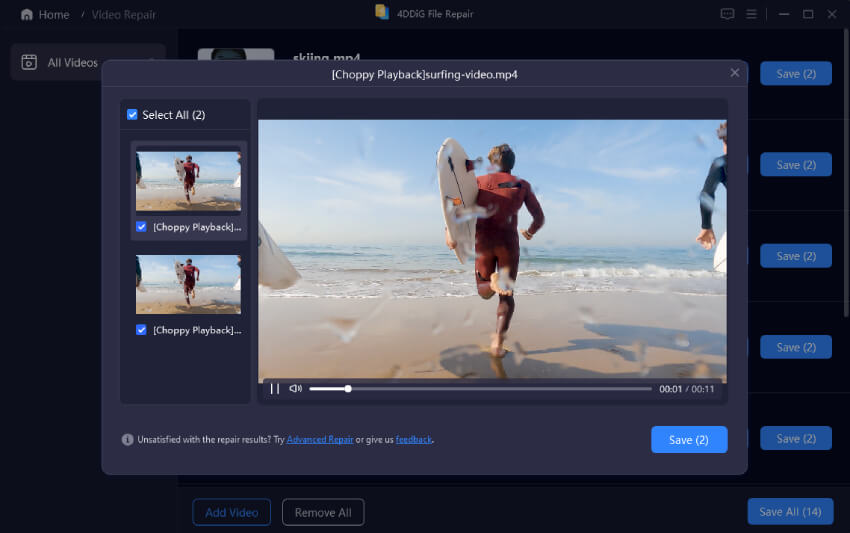
Task: Click the feedback link in the dialog
Action: tap(413, 439)
